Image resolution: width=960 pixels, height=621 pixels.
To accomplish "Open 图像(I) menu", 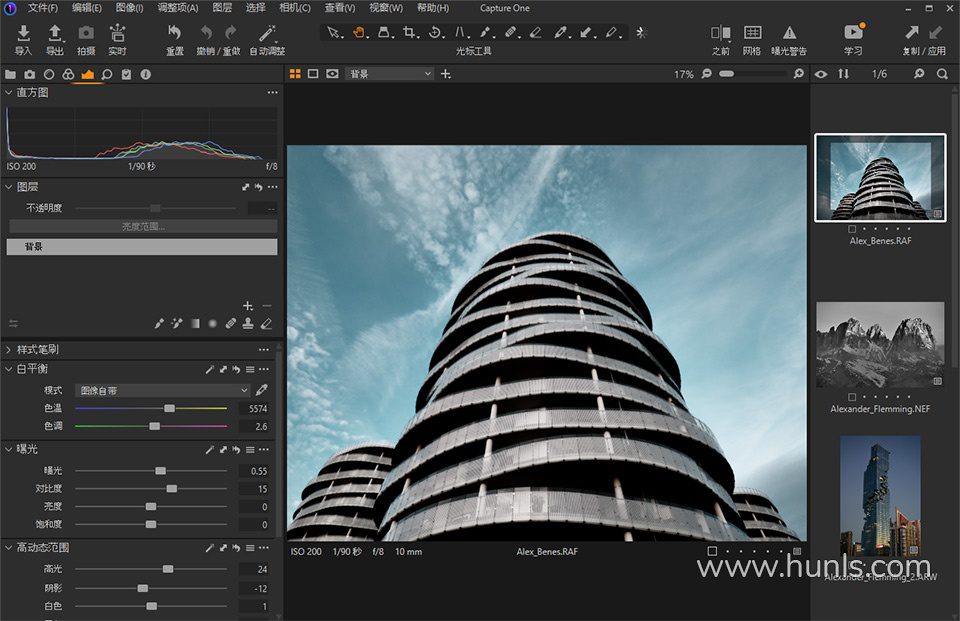I will (129, 8).
